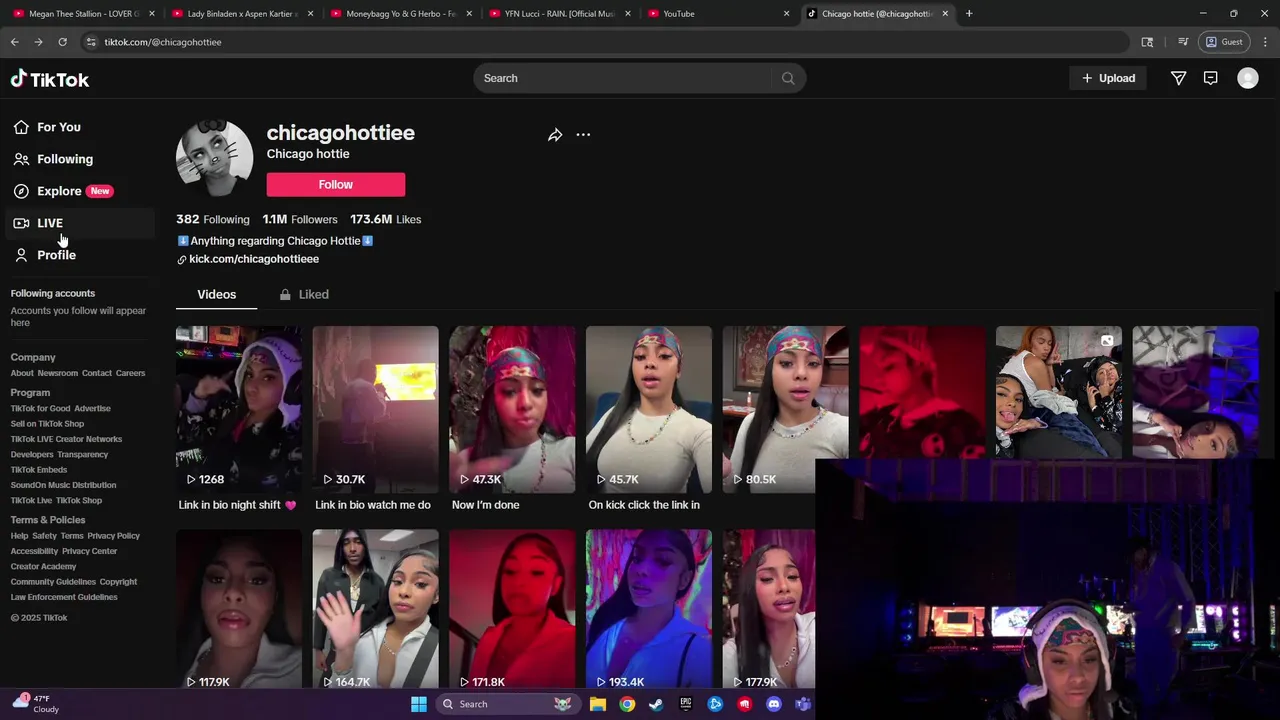
Task: Expand the Program footer section
Action: click(x=30, y=393)
